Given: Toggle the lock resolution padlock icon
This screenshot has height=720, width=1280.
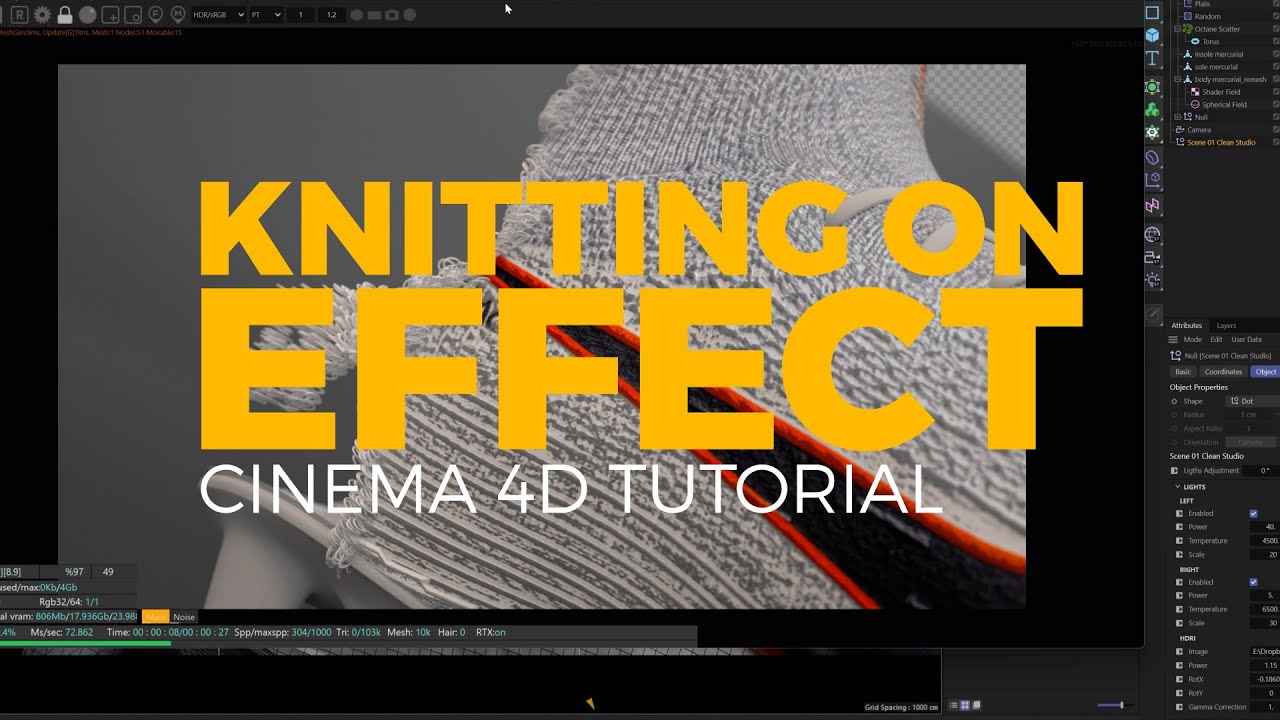Looking at the screenshot, I should click(65, 15).
